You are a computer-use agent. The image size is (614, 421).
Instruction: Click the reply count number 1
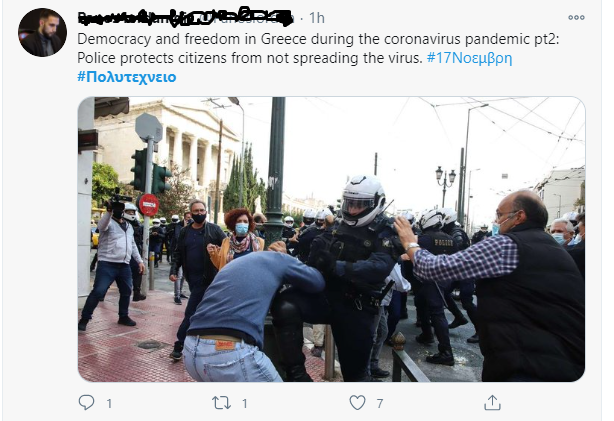point(109,403)
